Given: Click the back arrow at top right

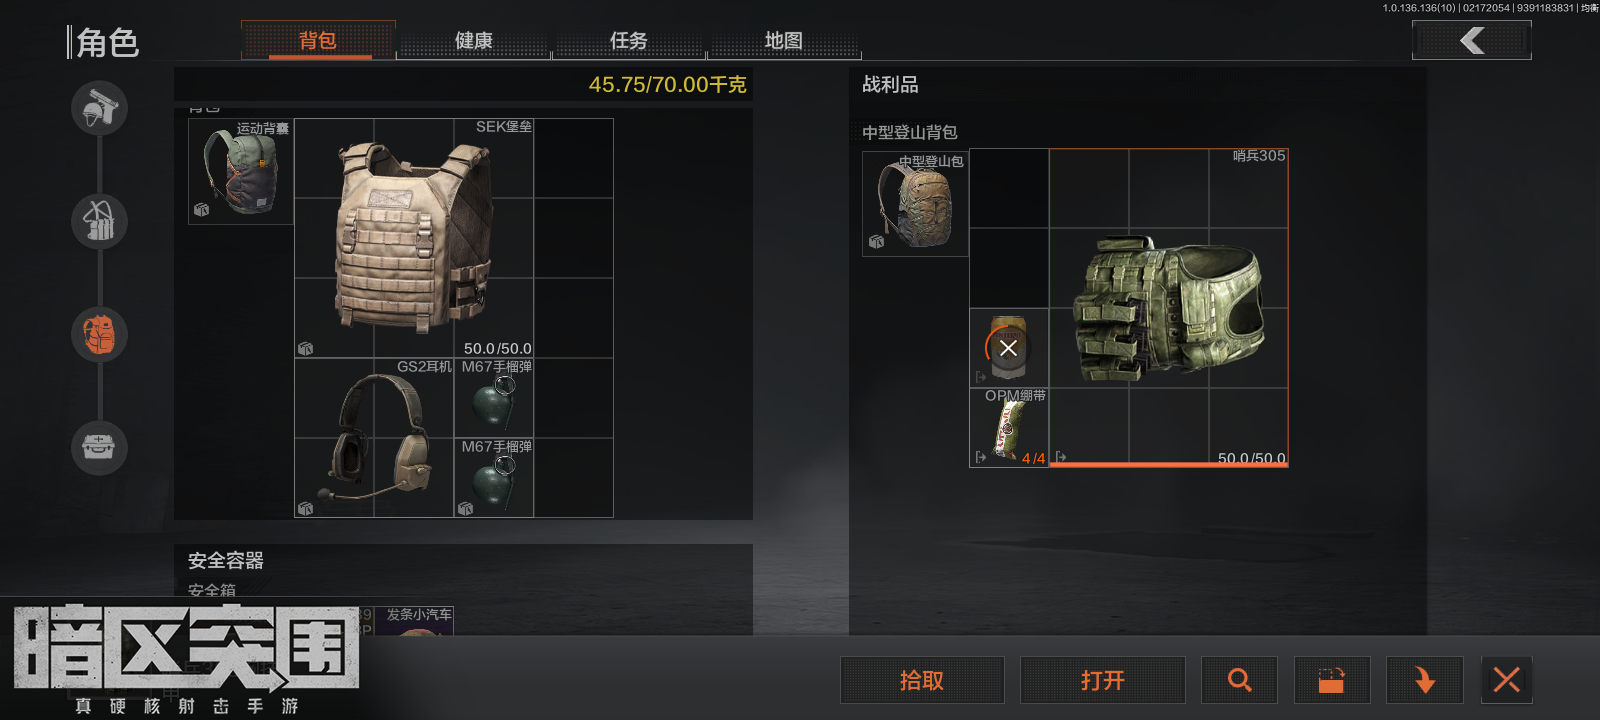Looking at the screenshot, I should click(x=1471, y=41).
